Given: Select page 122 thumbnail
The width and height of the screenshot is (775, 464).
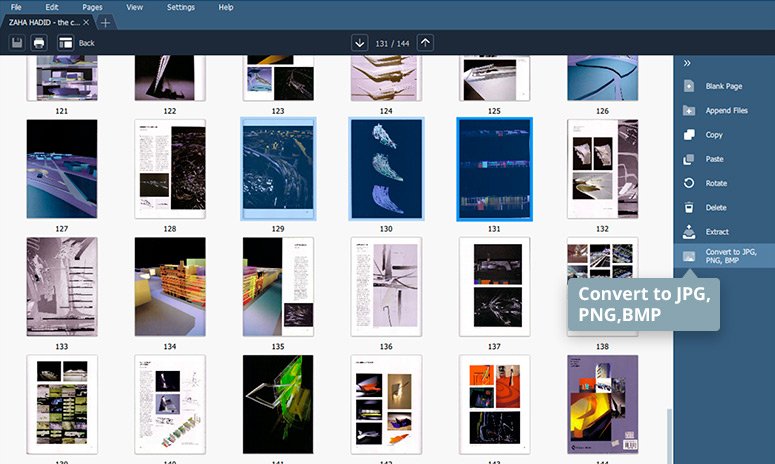Looking at the screenshot, I should tap(170, 78).
